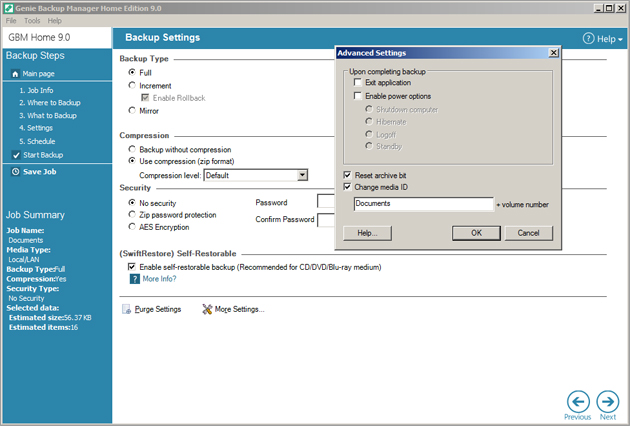Select the Mirror backup type
630x426 pixels.
(132, 111)
